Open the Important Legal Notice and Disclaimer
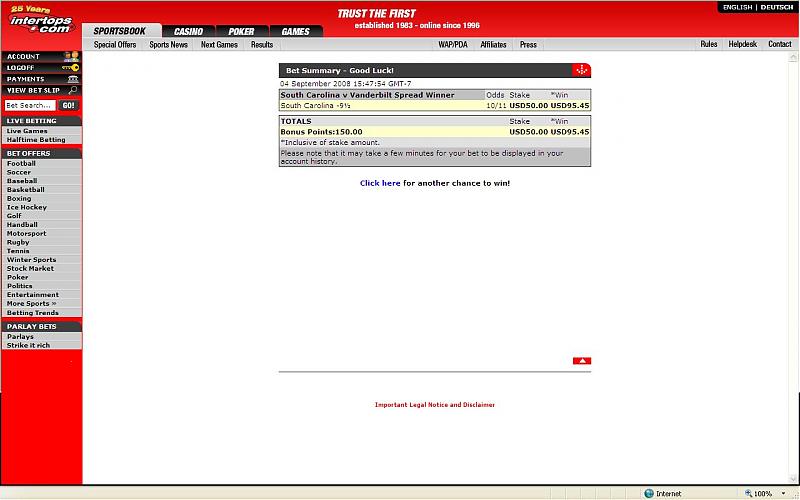 coord(435,405)
